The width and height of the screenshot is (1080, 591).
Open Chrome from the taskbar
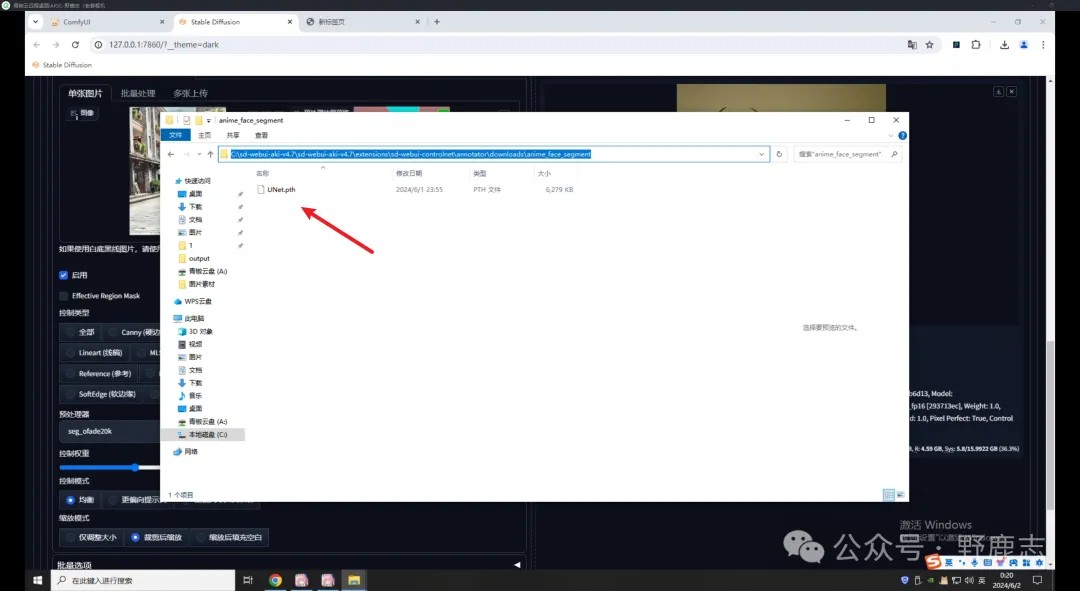coord(276,580)
